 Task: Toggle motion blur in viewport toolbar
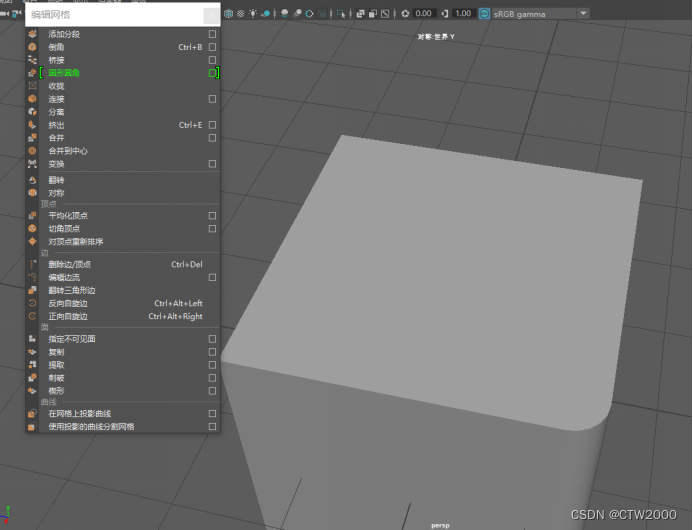(297, 14)
